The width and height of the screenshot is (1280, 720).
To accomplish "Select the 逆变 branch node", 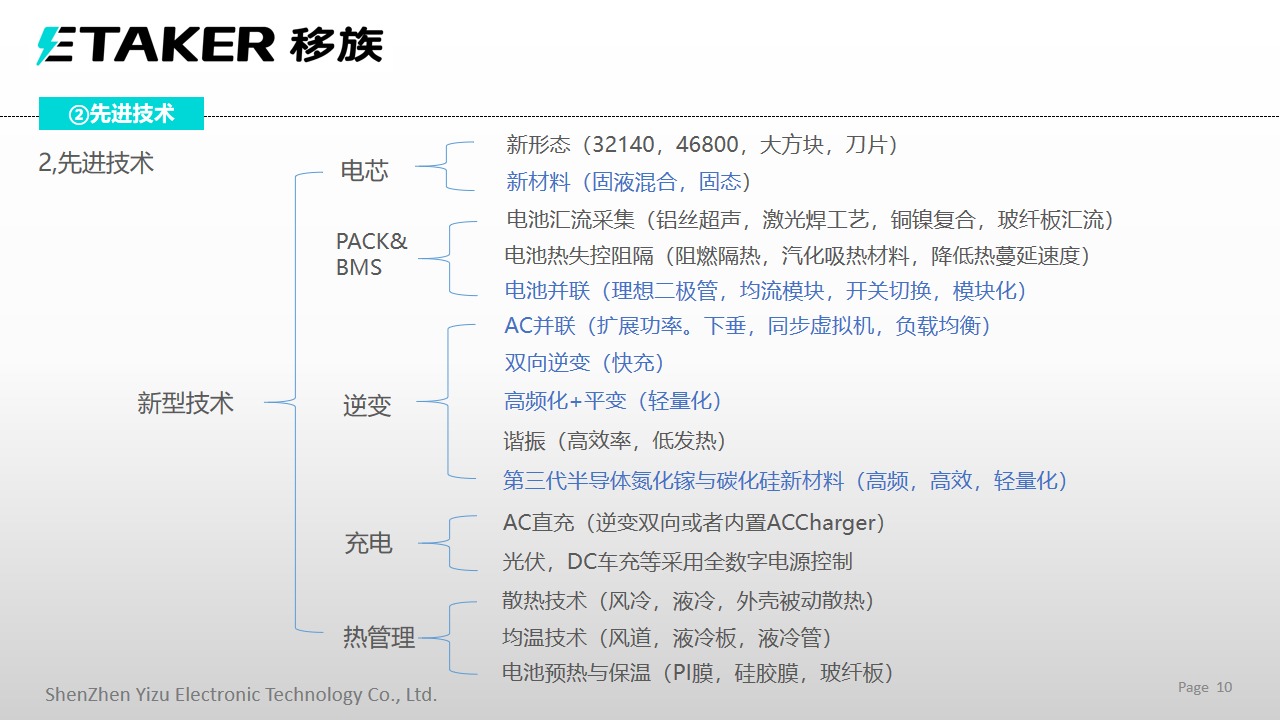I will pyautogui.click(x=367, y=406).
